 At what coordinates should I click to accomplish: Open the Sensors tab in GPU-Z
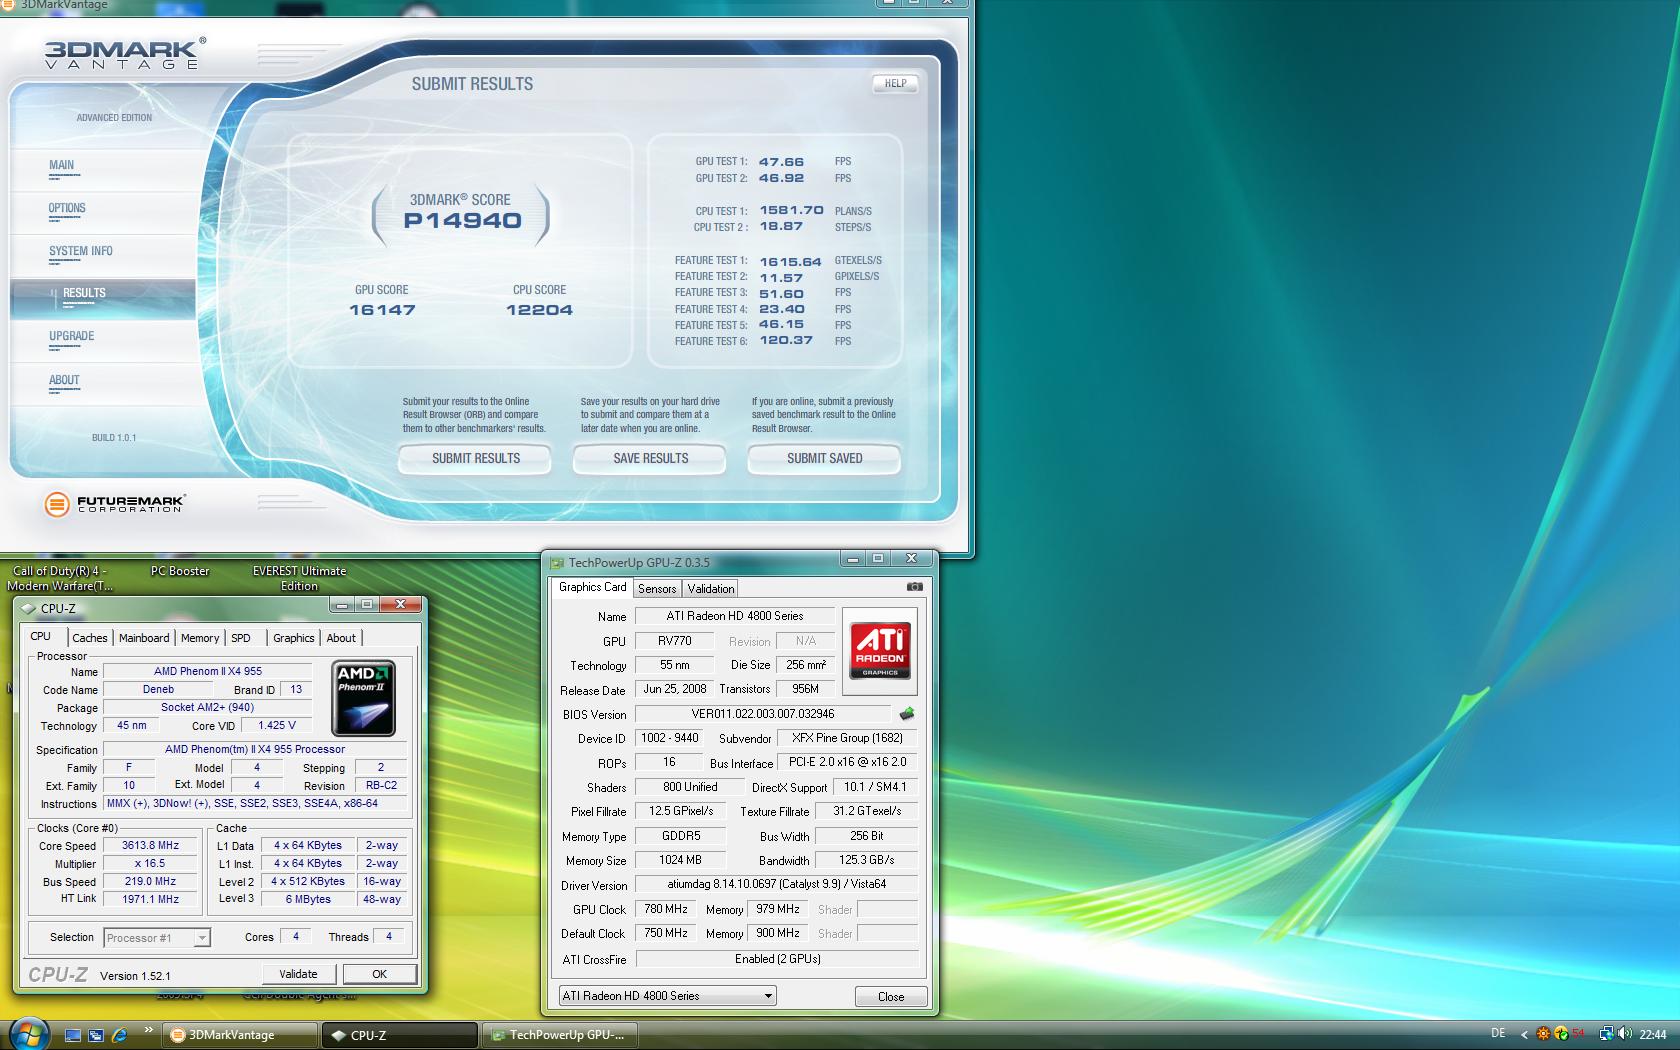click(x=657, y=589)
